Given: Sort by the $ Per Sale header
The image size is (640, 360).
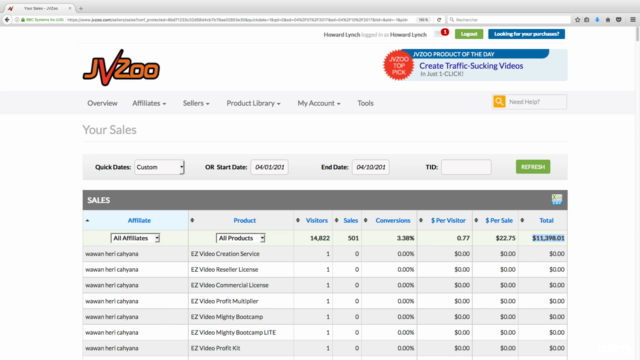Looking at the screenshot, I should coord(499,220).
